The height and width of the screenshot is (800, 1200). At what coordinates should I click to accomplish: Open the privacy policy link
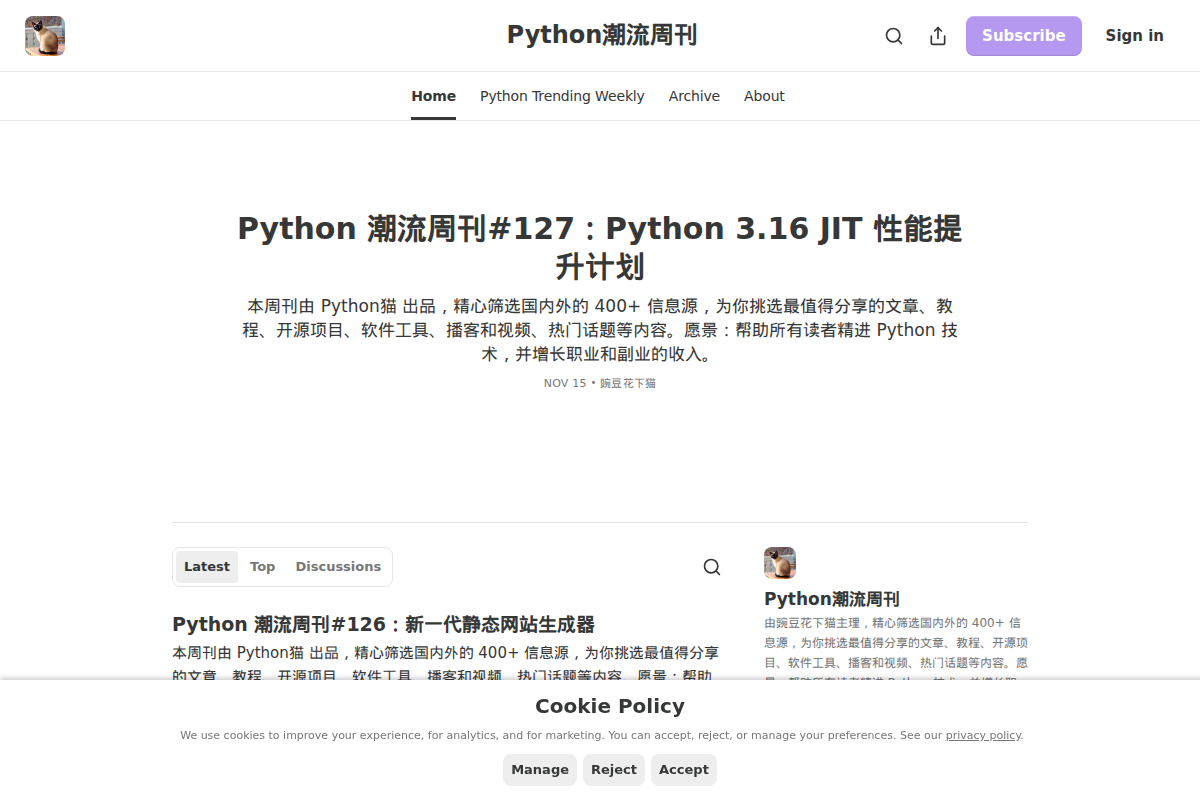[x=983, y=734]
